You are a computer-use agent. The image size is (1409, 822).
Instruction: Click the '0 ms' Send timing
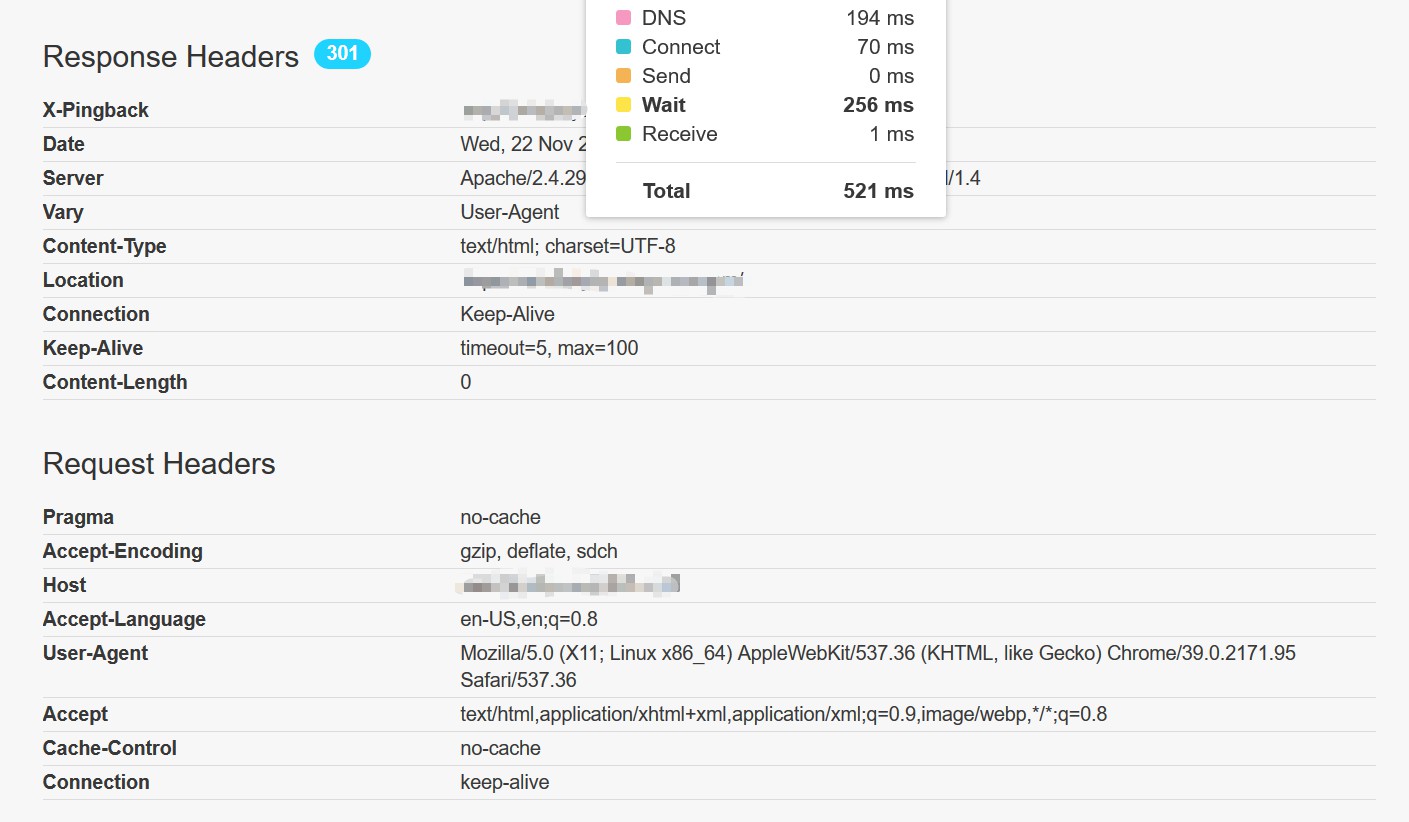[x=892, y=76]
